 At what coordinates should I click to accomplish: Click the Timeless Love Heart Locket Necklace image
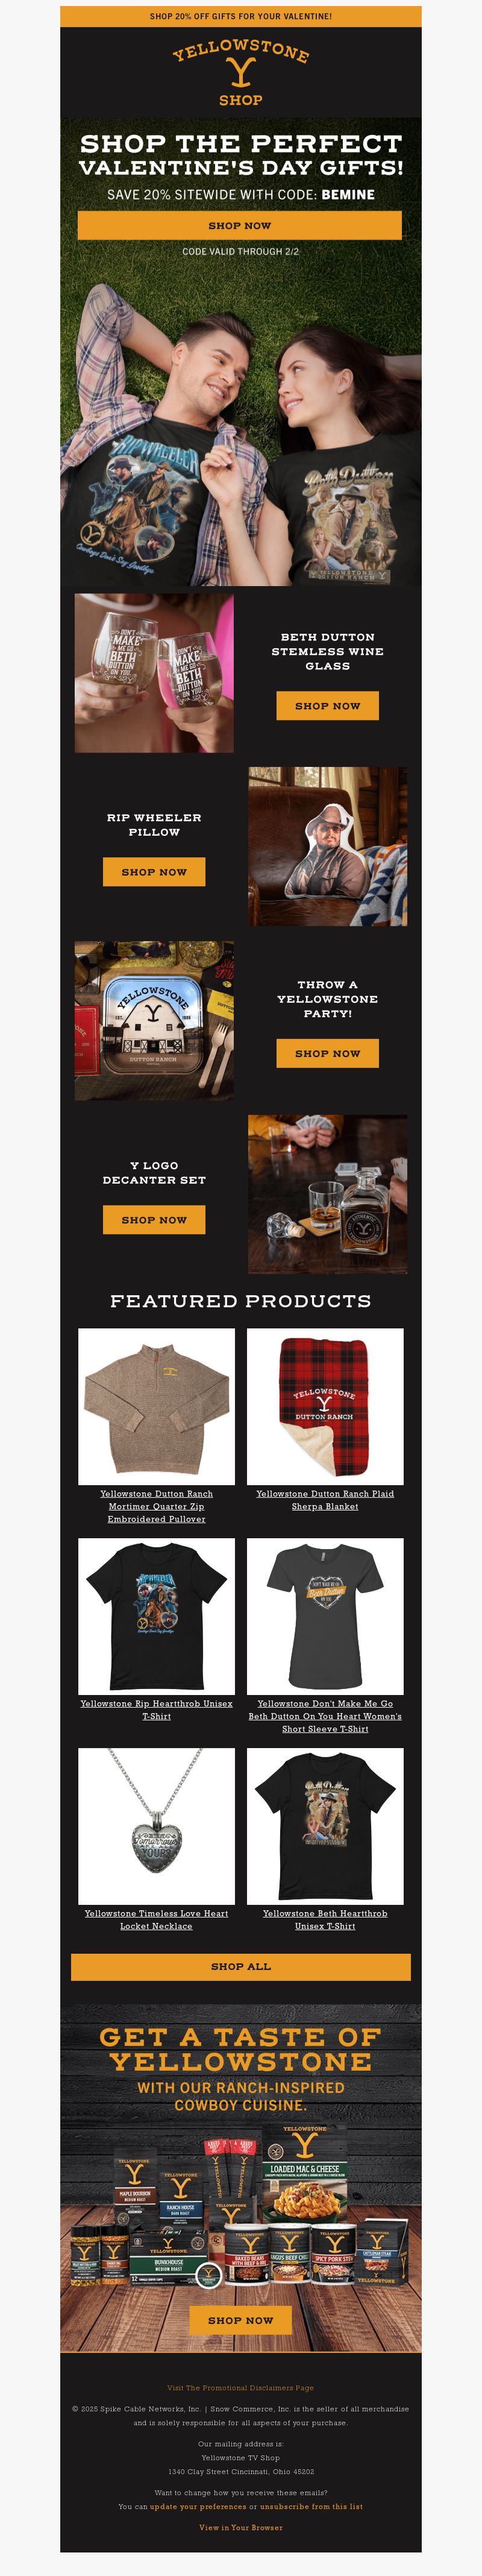click(157, 1826)
